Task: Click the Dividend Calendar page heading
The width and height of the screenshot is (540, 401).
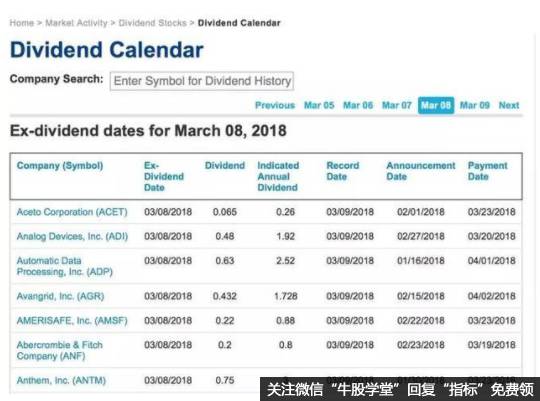Action: (107, 50)
